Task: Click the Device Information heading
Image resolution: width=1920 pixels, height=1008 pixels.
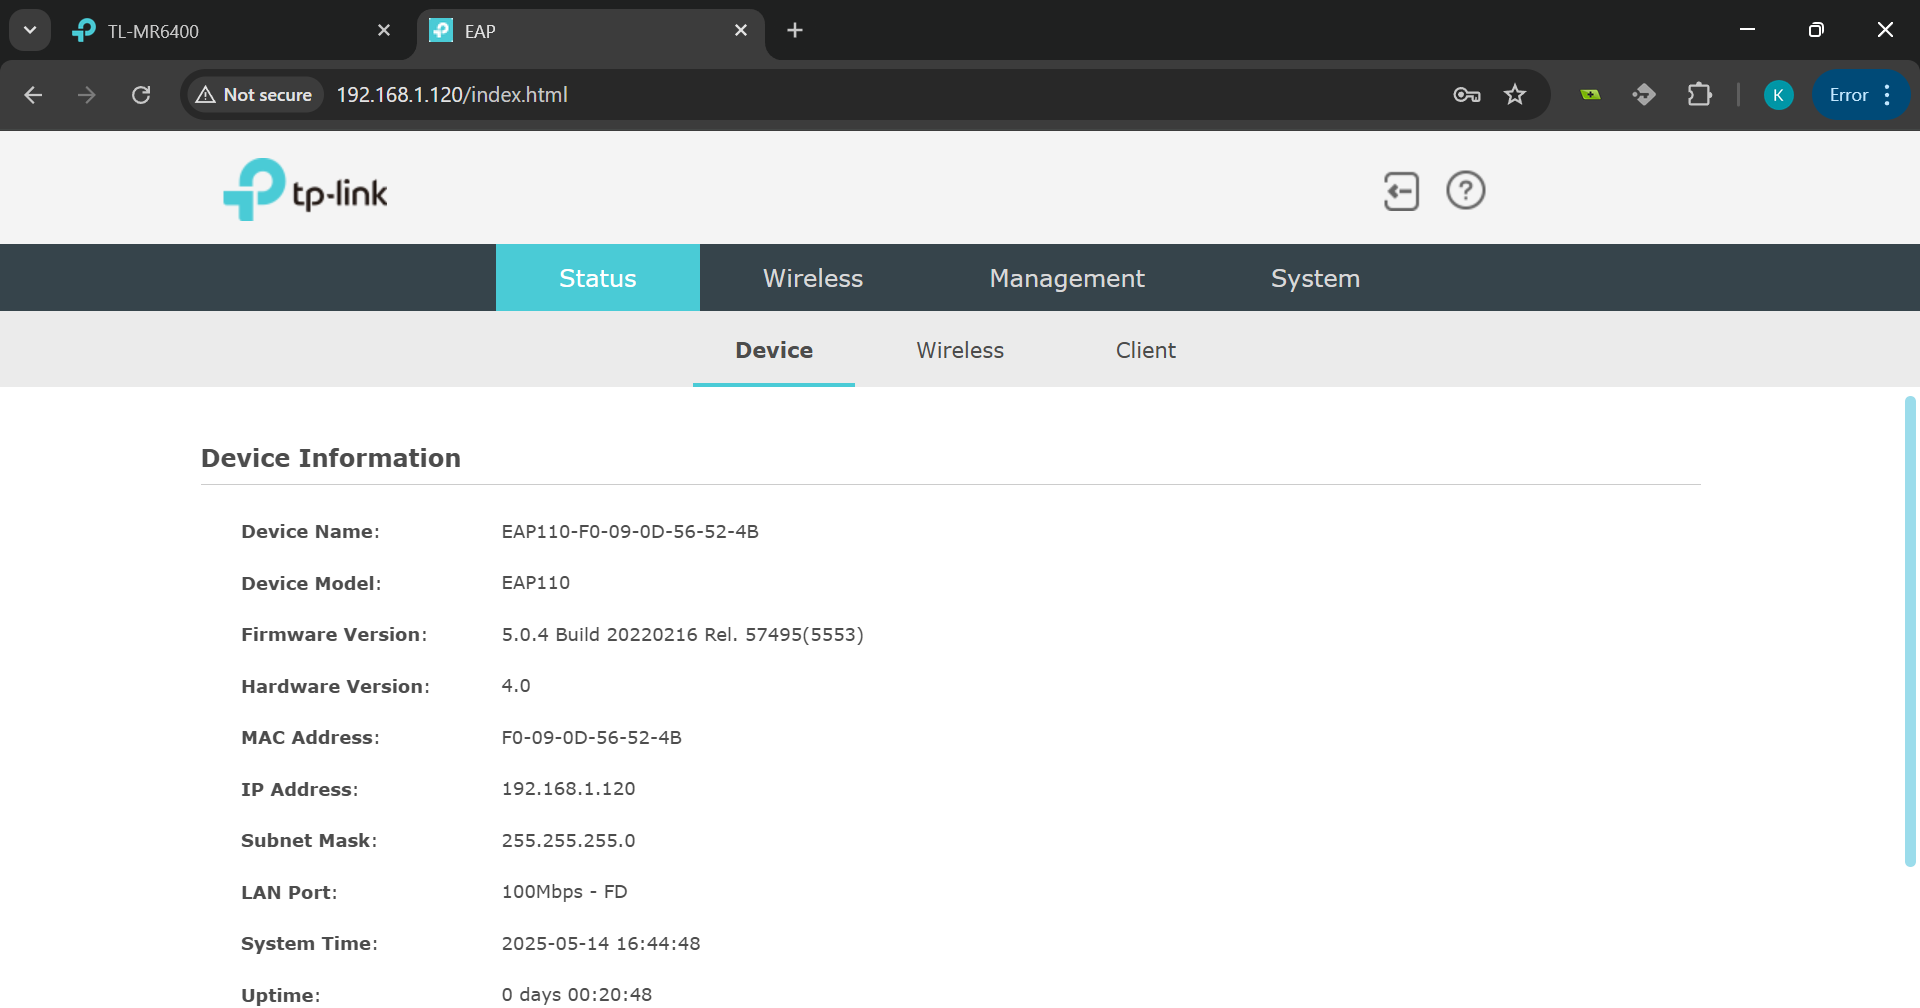Action: (331, 458)
